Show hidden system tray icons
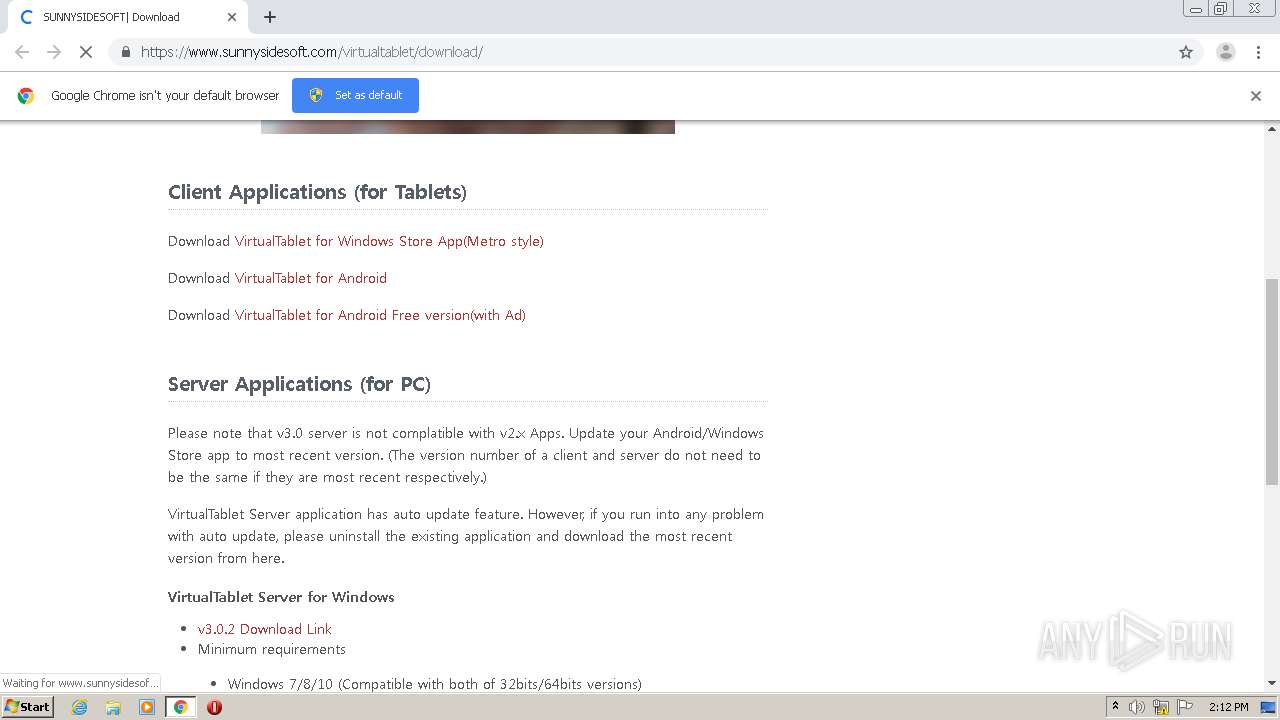This screenshot has height=720, width=1280. (1115, 707)
